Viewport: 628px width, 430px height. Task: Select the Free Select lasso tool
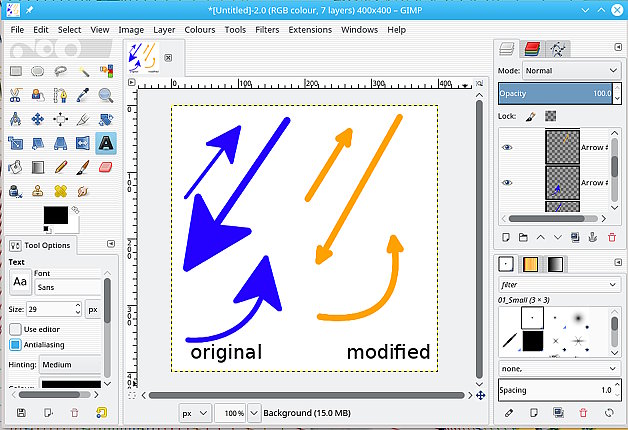point(60,71)
